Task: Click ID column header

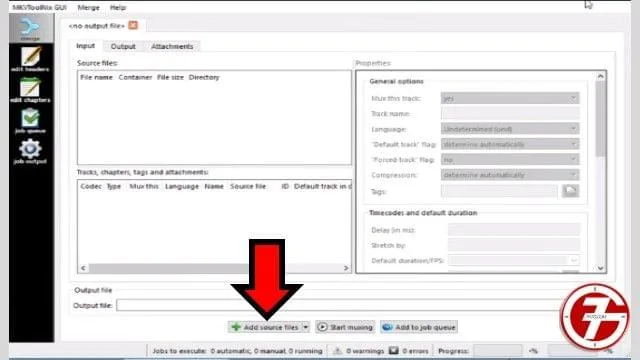Action: pyautogui.click(x=285, y=186)
